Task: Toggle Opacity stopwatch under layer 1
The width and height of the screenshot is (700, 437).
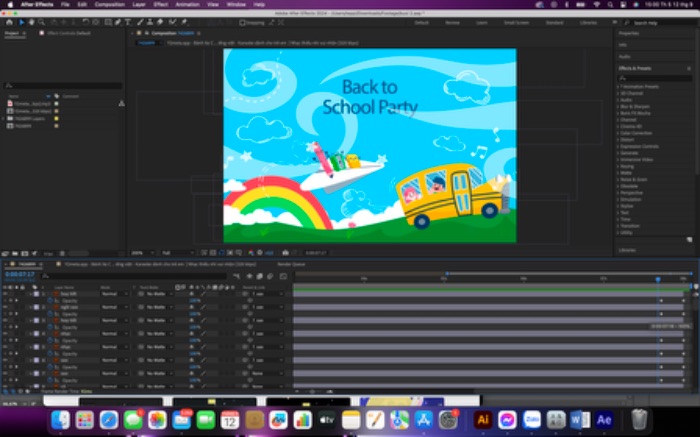Action: [x=50, y=300]
